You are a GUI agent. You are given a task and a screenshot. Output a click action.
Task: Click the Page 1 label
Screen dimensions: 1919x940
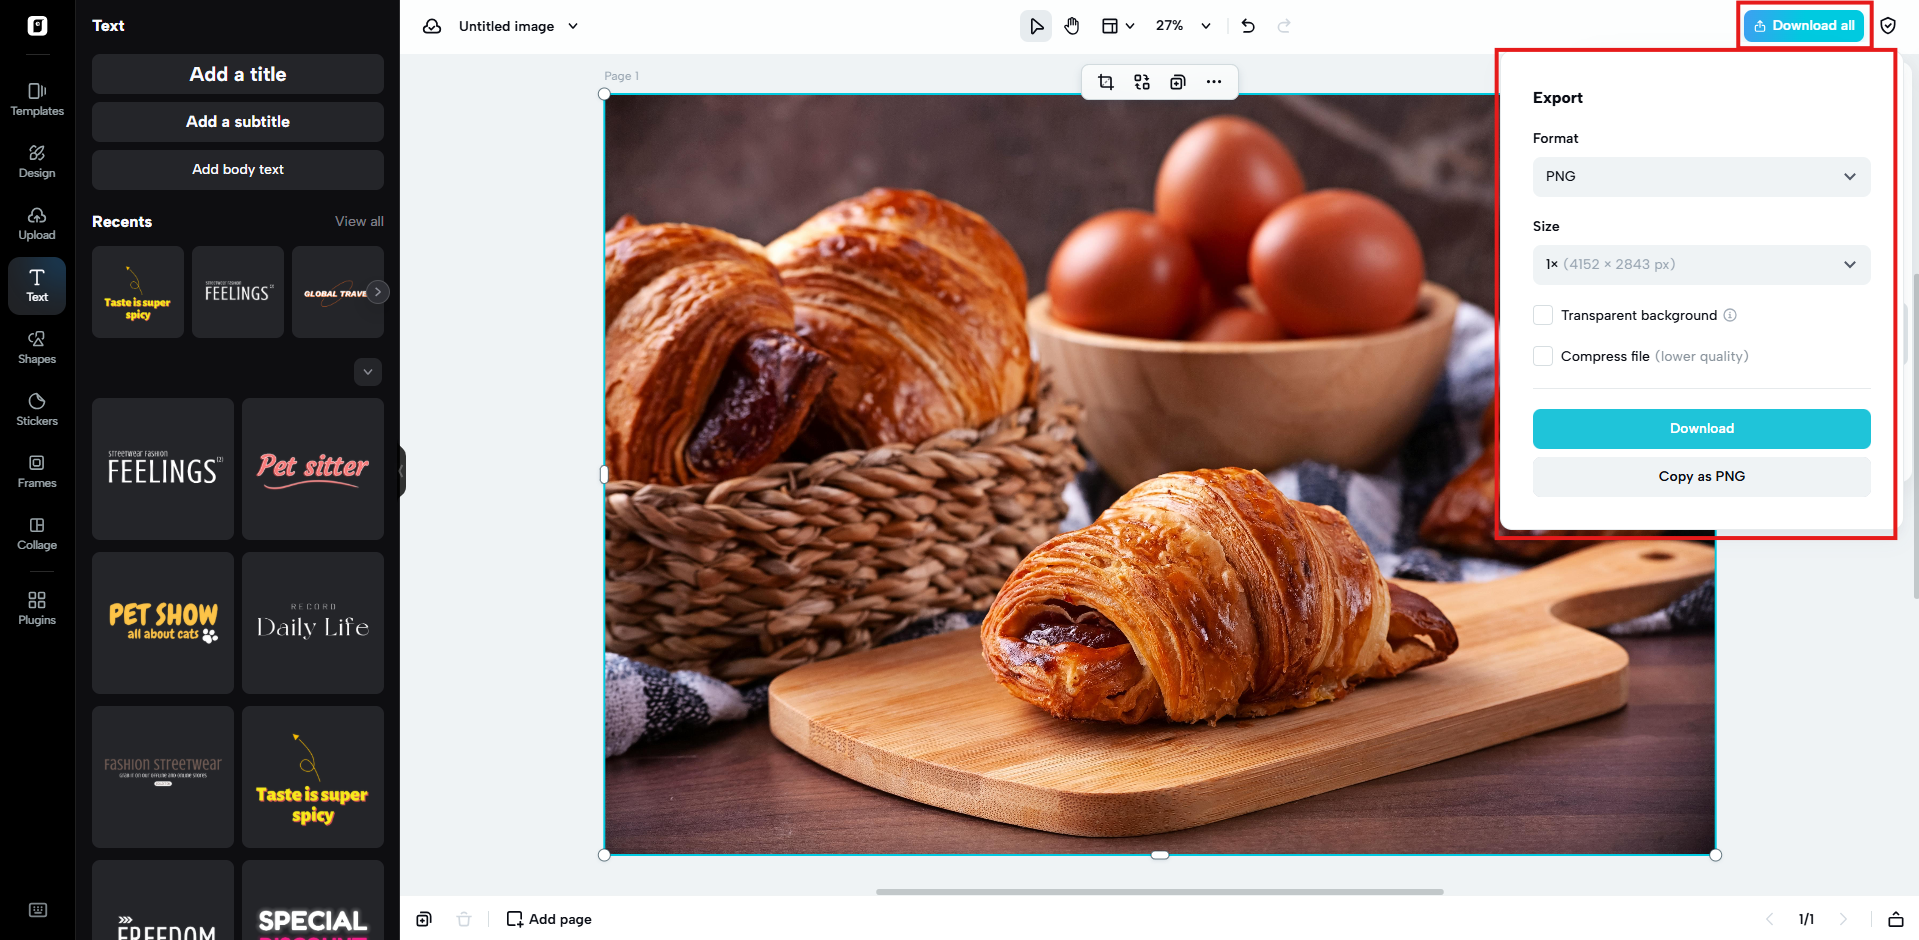(621, 76)
